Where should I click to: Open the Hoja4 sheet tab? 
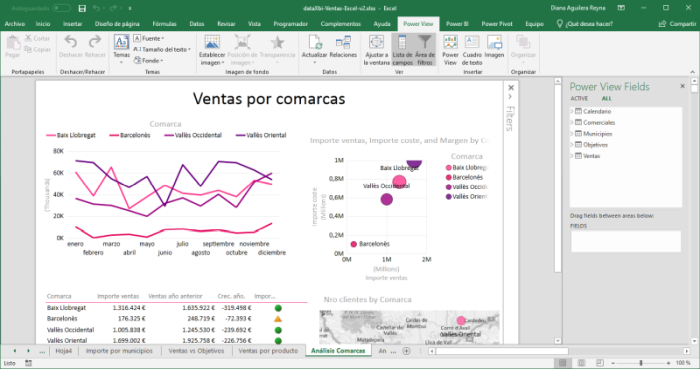(63, 351)
